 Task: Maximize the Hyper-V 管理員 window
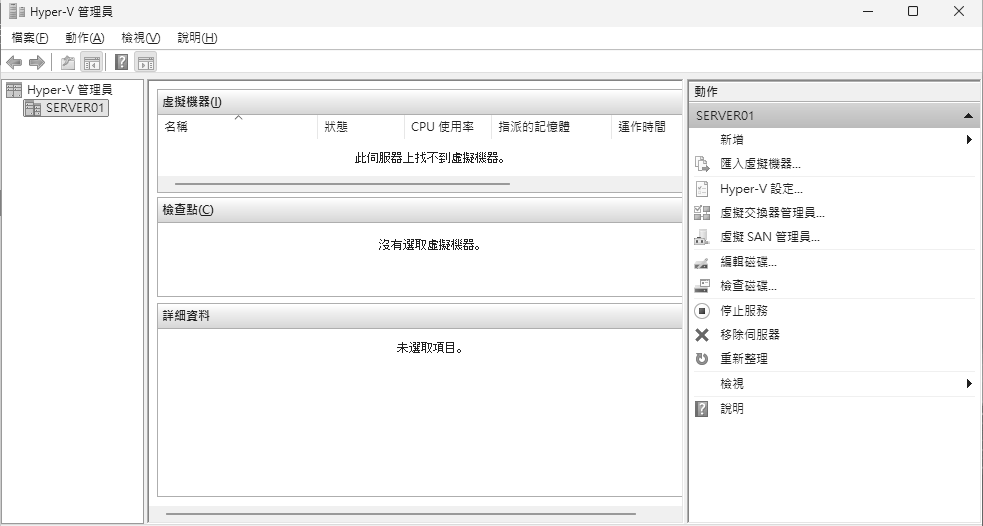[x=913, y=11]
